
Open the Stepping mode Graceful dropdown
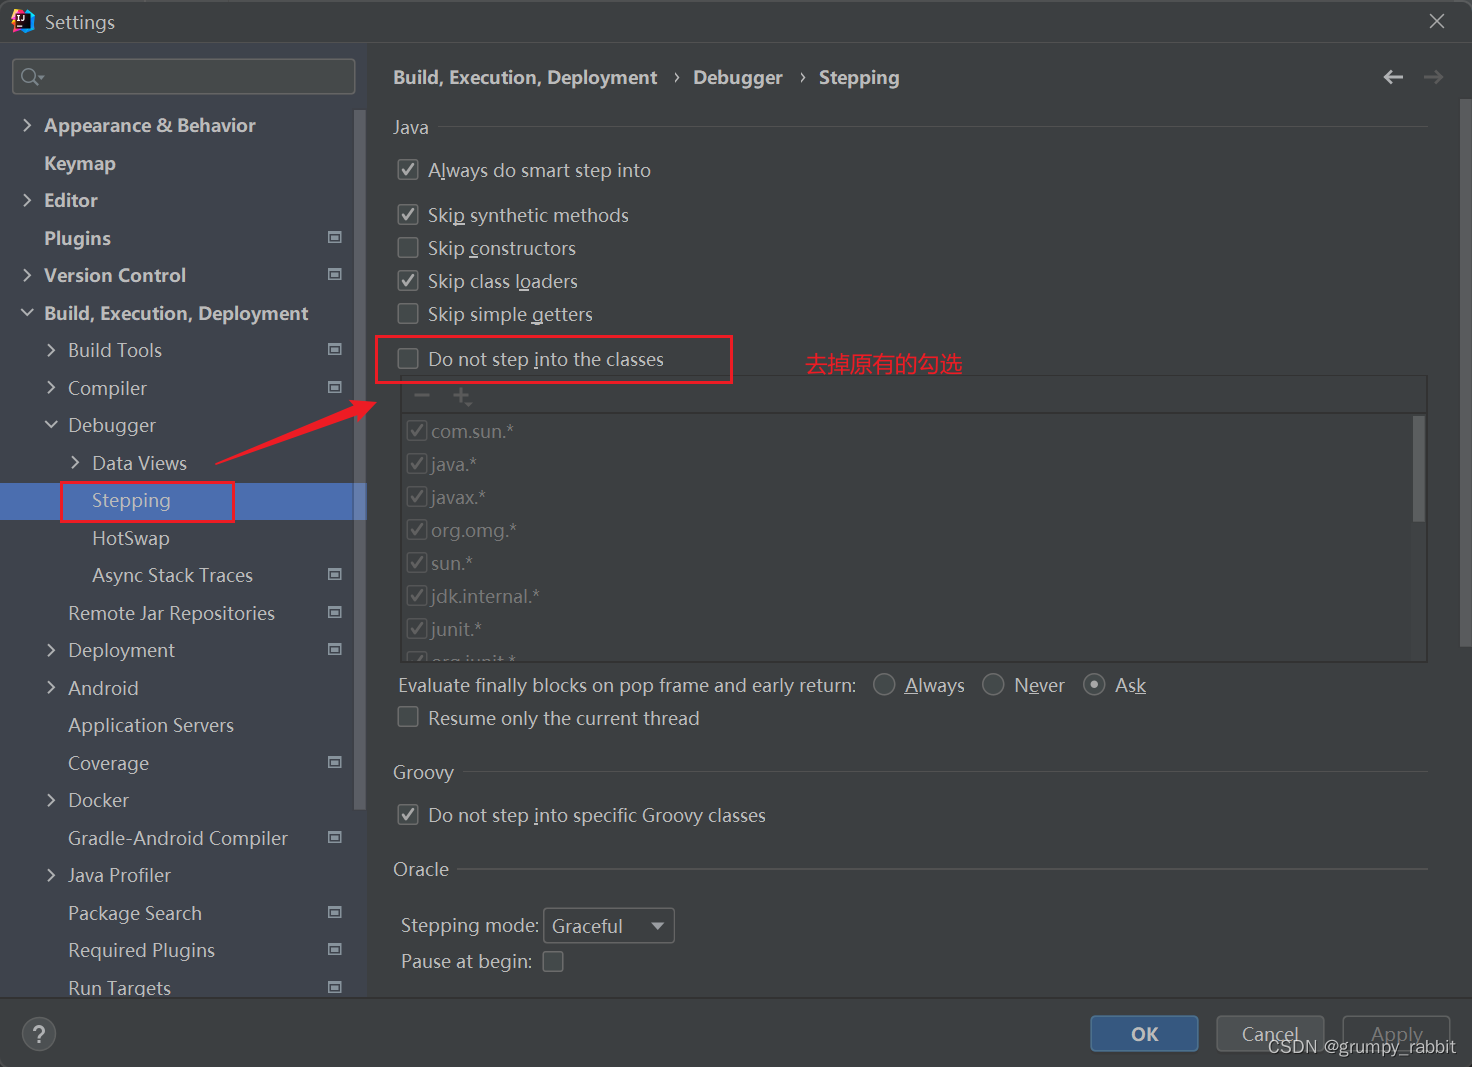click(608, 926)
